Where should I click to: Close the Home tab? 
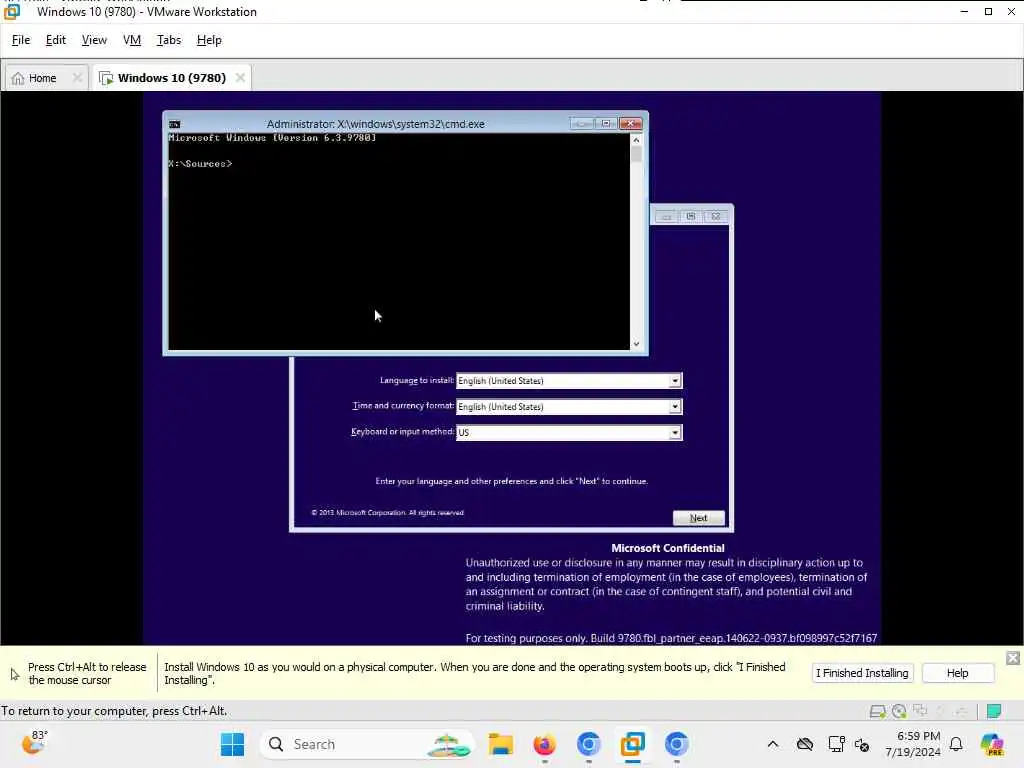(x=77, y=78)
